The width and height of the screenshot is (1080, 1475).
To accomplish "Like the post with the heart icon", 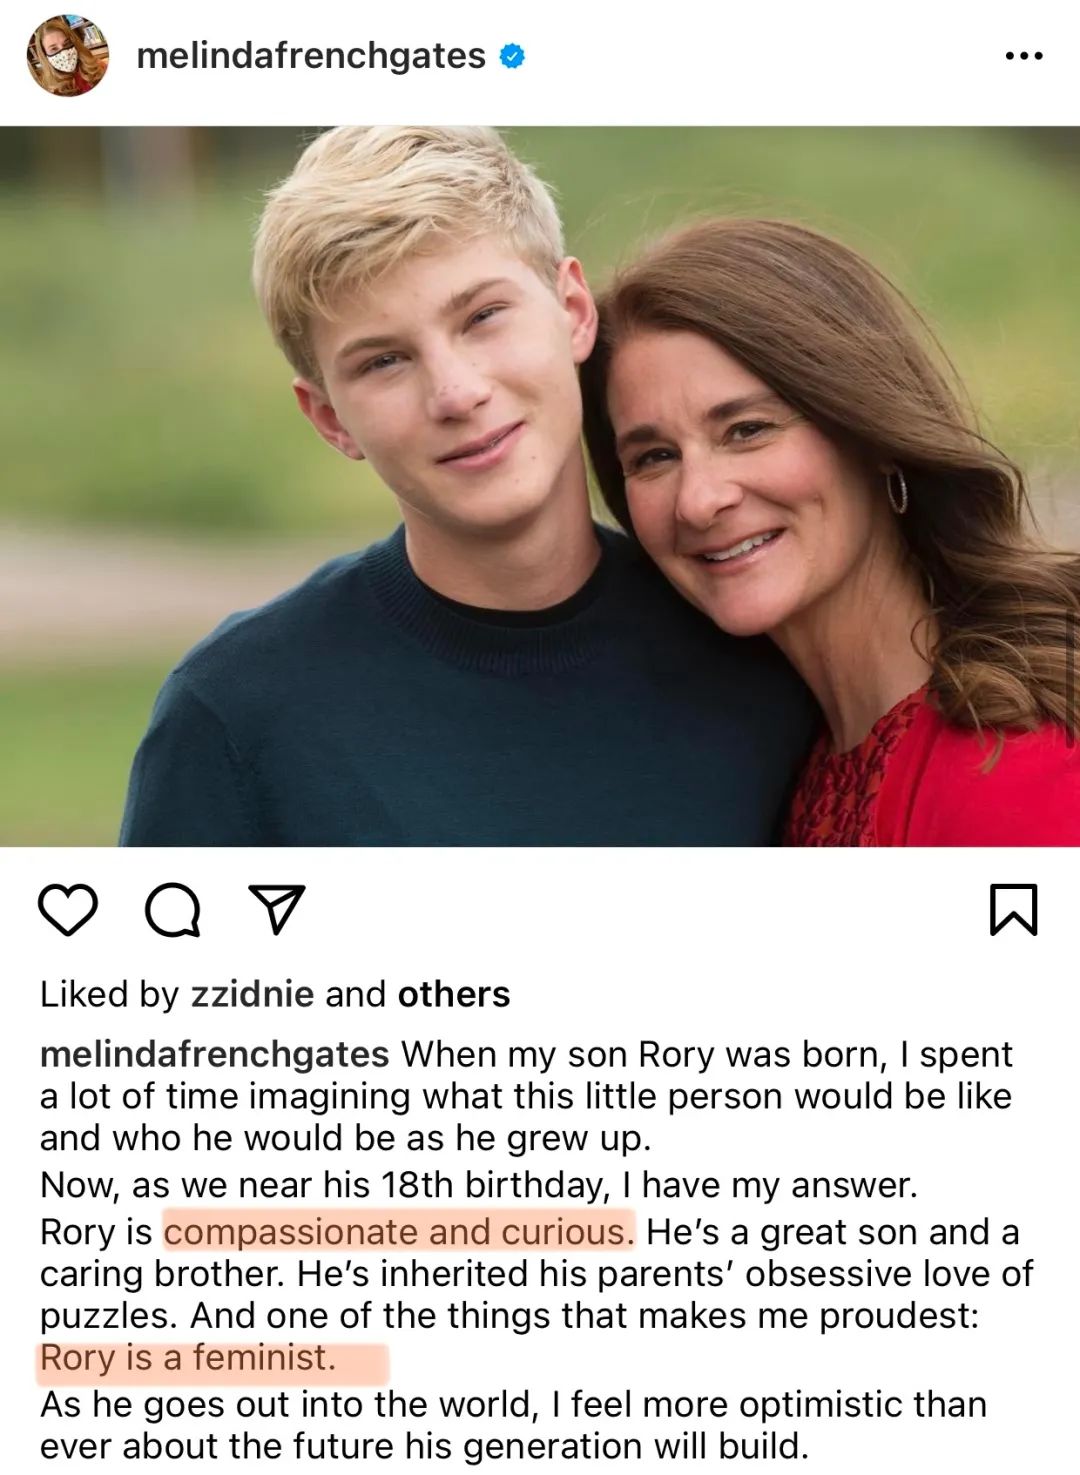I will (x=68, y=909).
